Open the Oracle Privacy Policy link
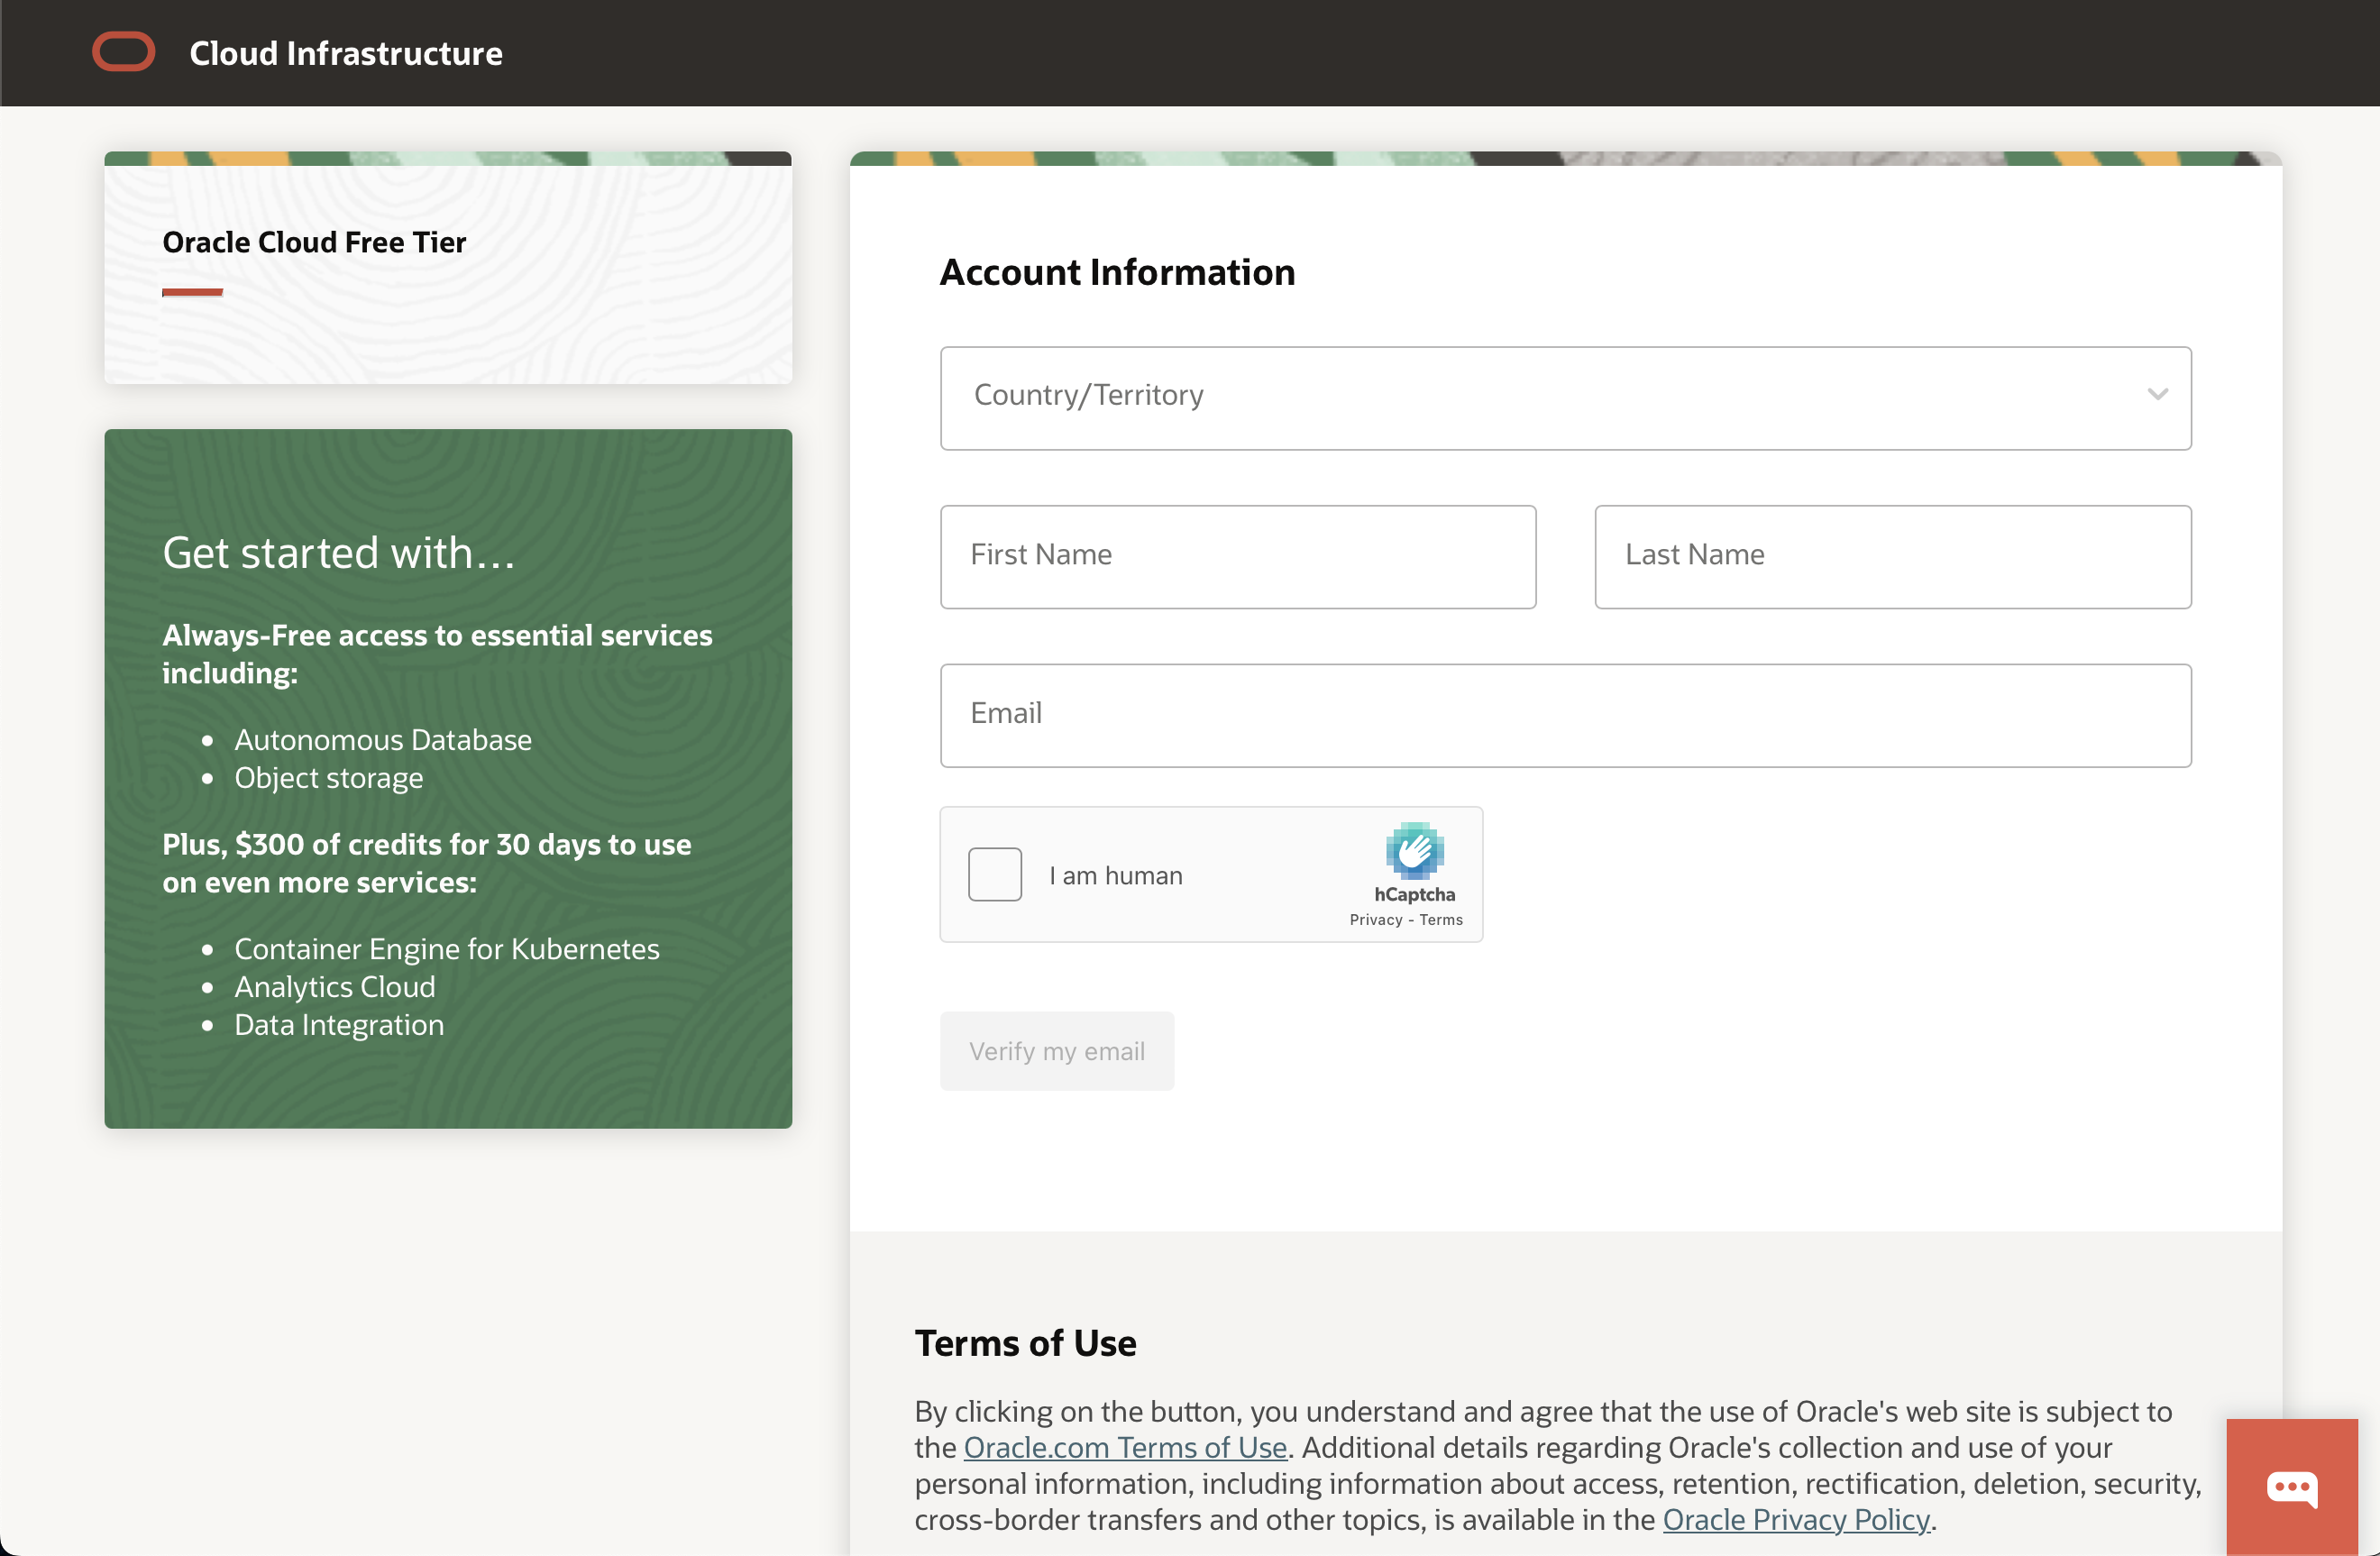The width and height of the screenshot is (2380, 1556). 1796,1519
